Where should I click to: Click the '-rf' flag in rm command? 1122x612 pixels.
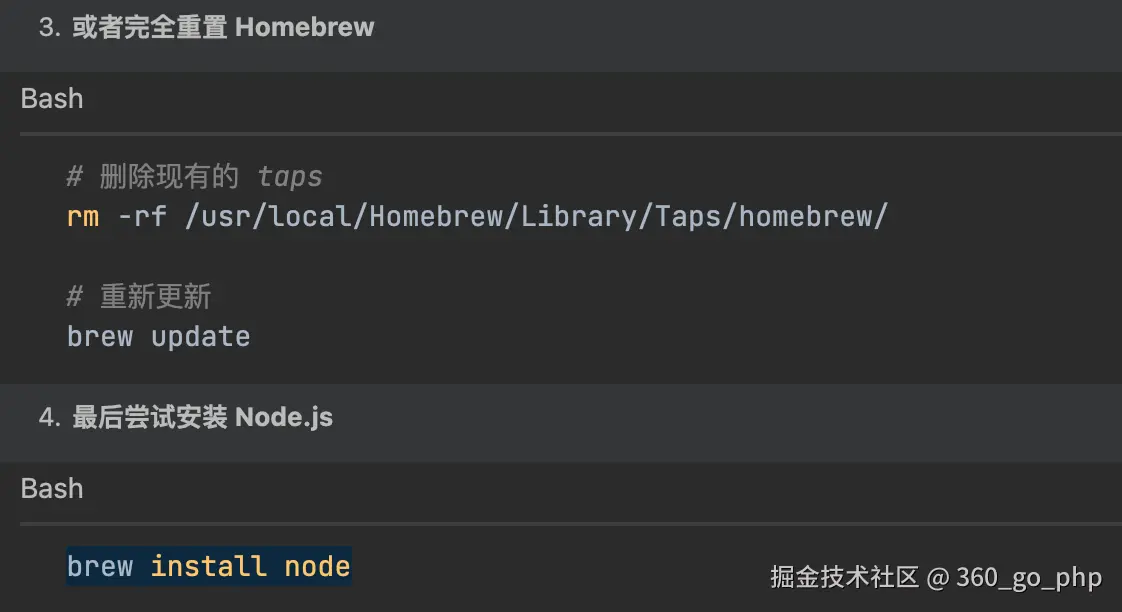(142, 216)
